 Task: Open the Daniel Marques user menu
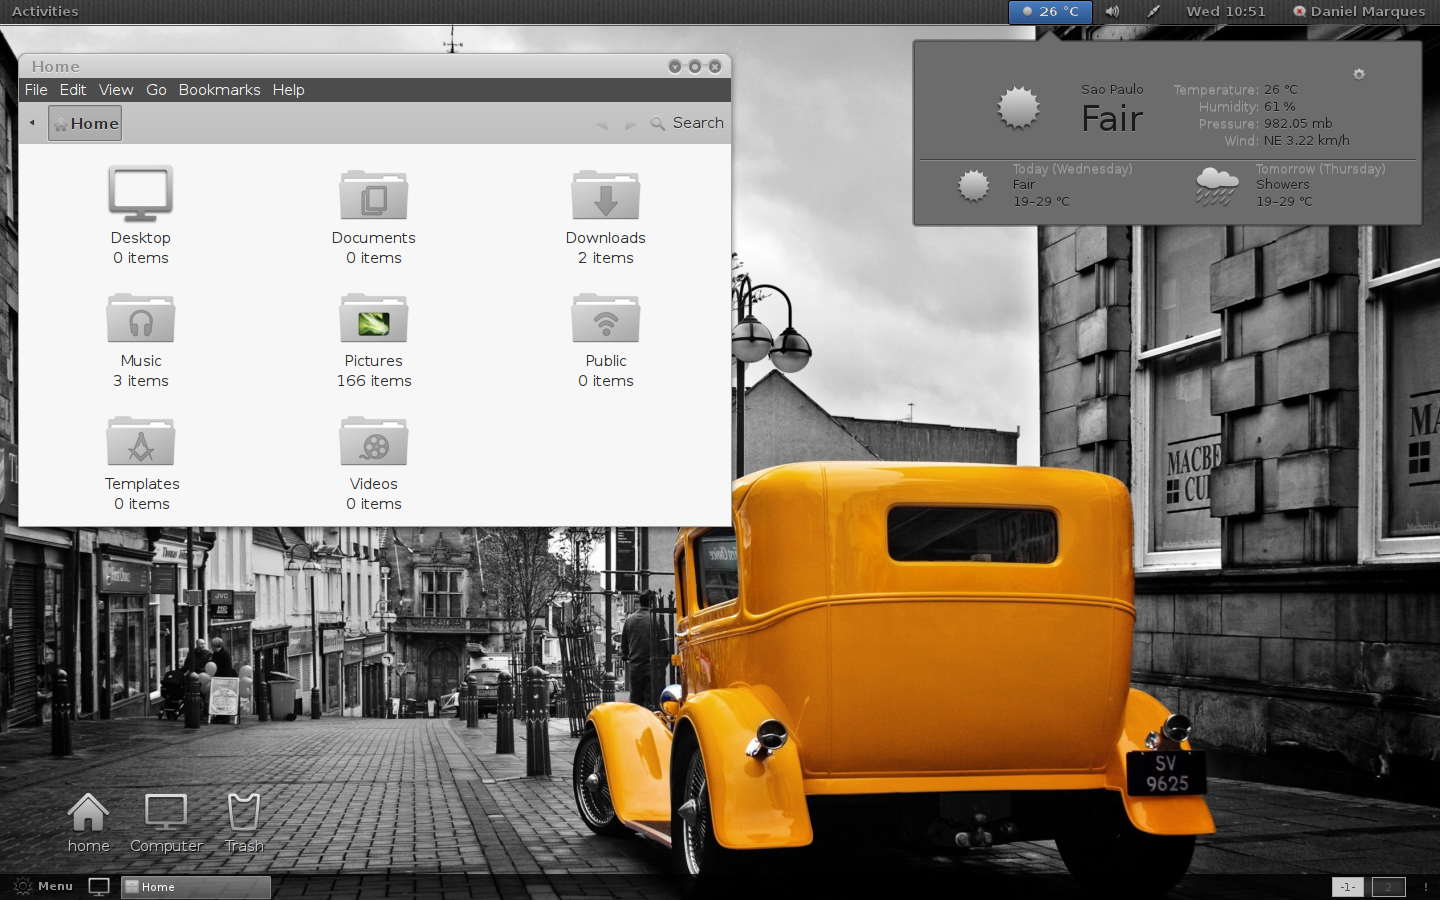pyautogui.click(x=1359, y=12)
